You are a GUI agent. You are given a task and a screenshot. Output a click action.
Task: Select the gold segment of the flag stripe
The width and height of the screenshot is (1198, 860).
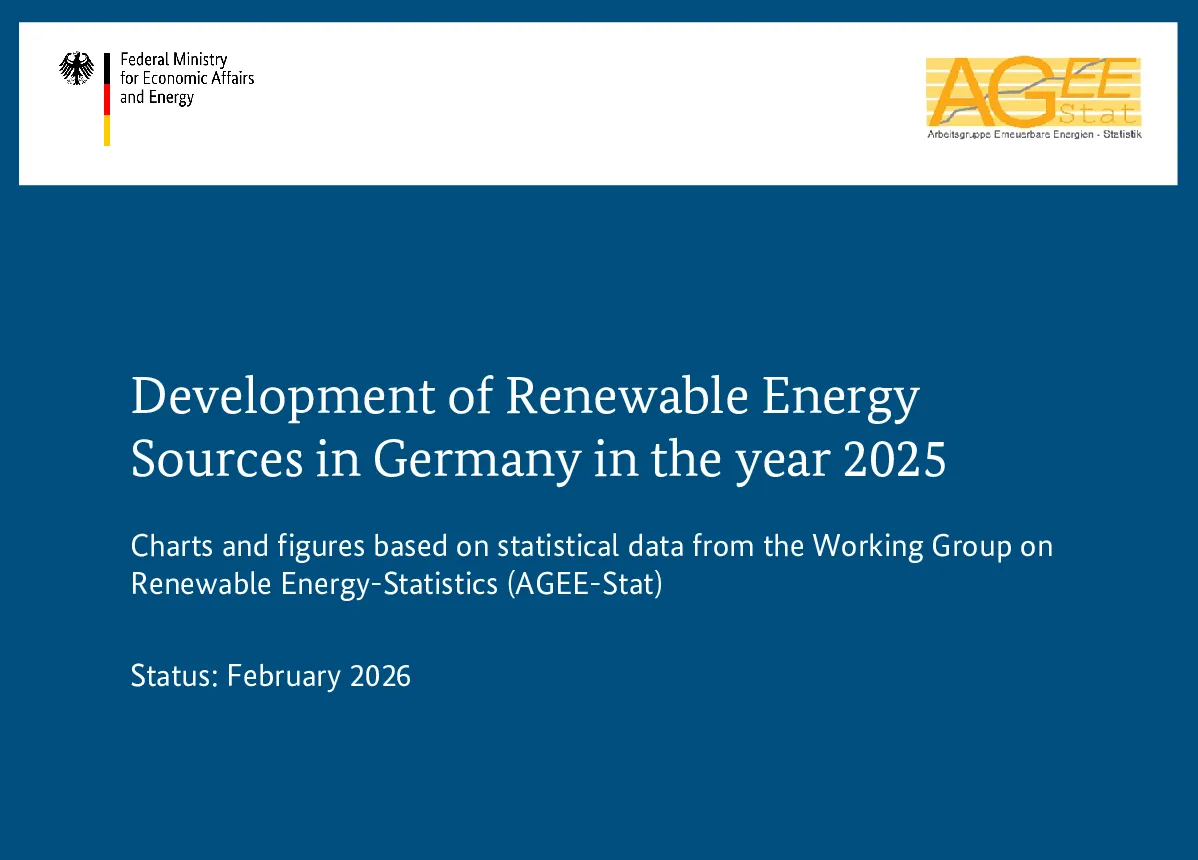coord(107,131)
